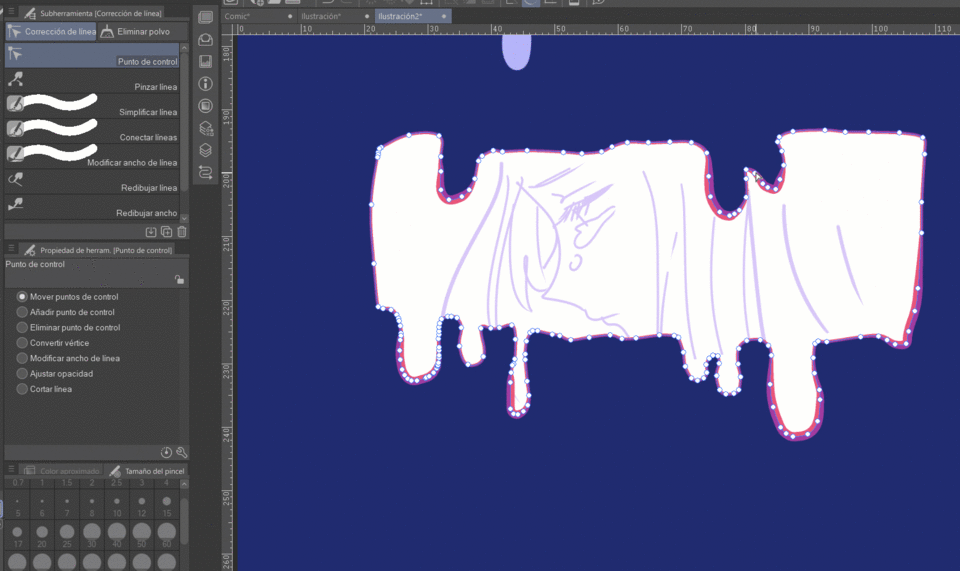Viewport: 960px width, 571px height.
Task: Choose brush size 25 preset
Action: tap(67, 536)
